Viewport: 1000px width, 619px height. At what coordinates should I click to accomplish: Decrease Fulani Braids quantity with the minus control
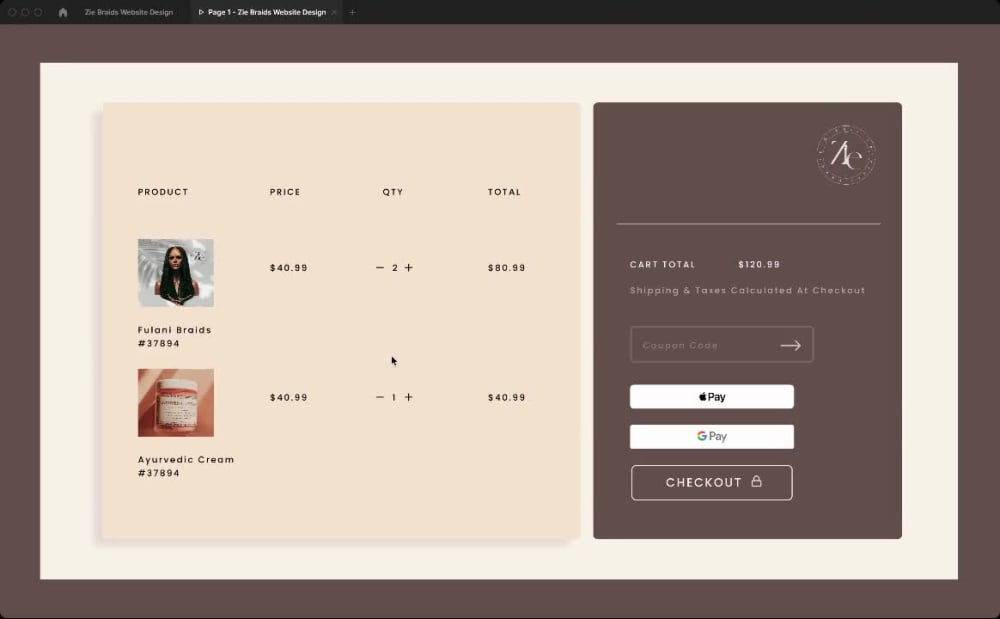379,267
